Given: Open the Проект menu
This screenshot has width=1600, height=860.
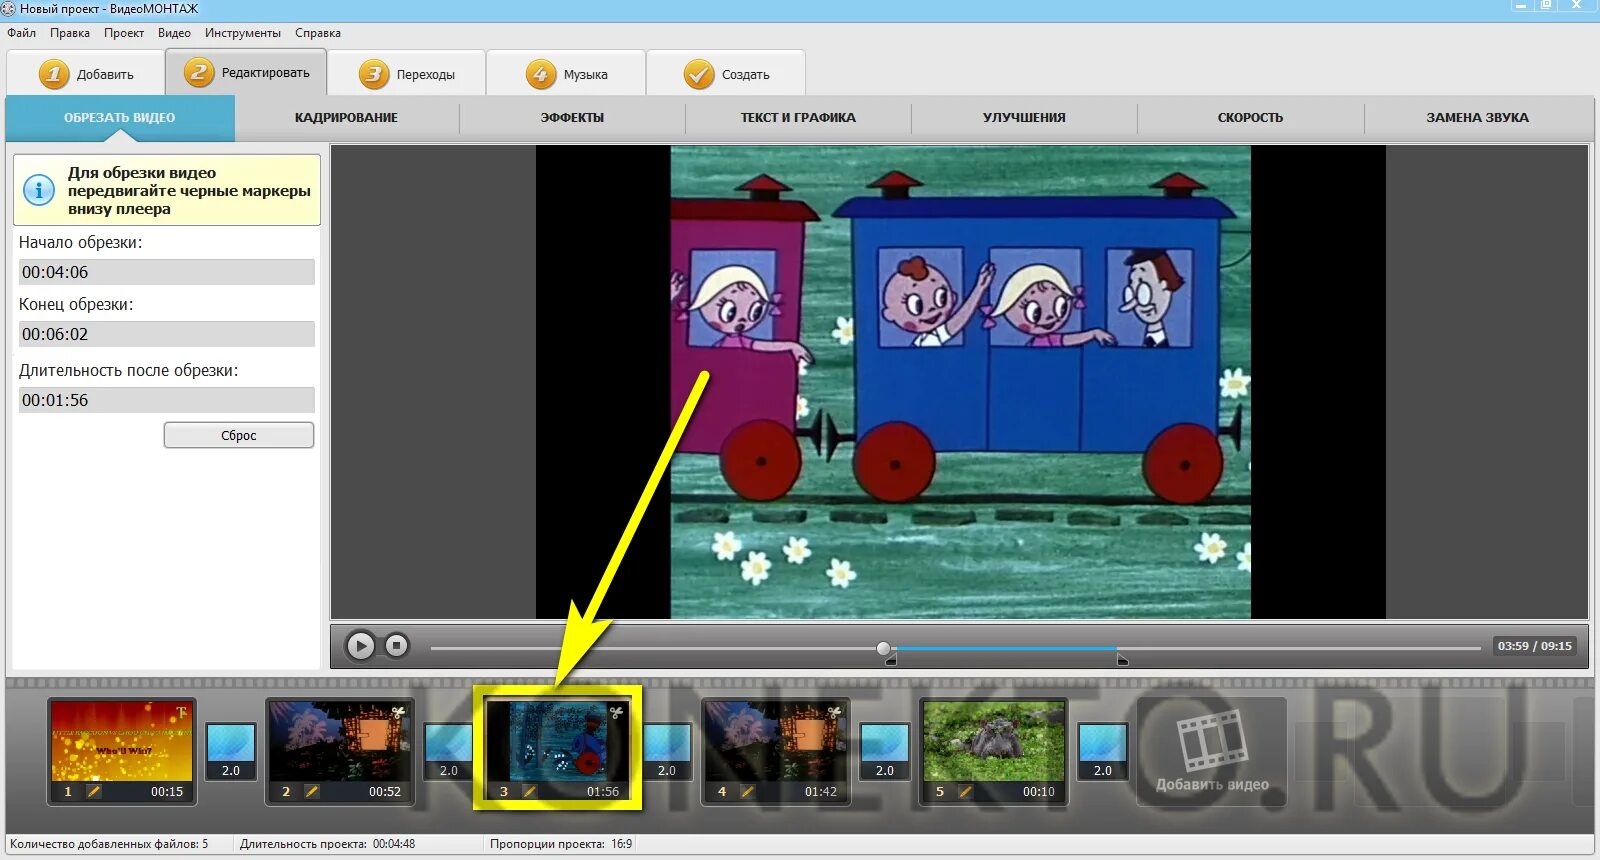Looking at the screenshot, I should click(x=124, y=33).
